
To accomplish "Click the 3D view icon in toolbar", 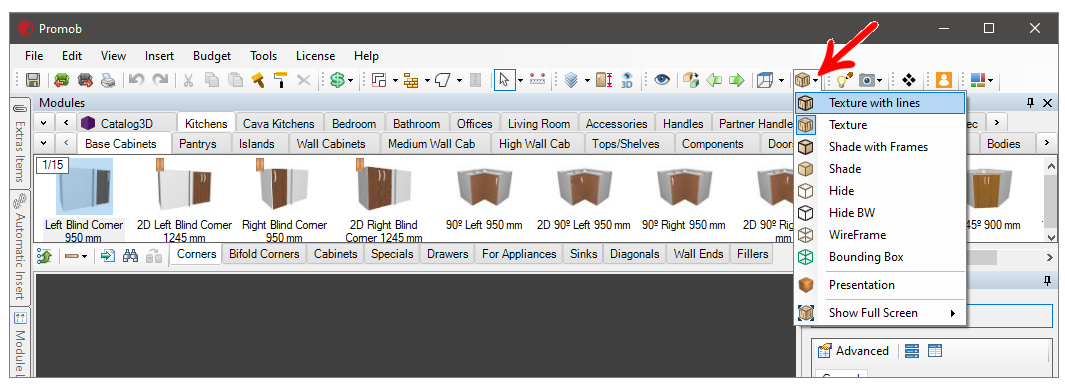I will point(626,80).
